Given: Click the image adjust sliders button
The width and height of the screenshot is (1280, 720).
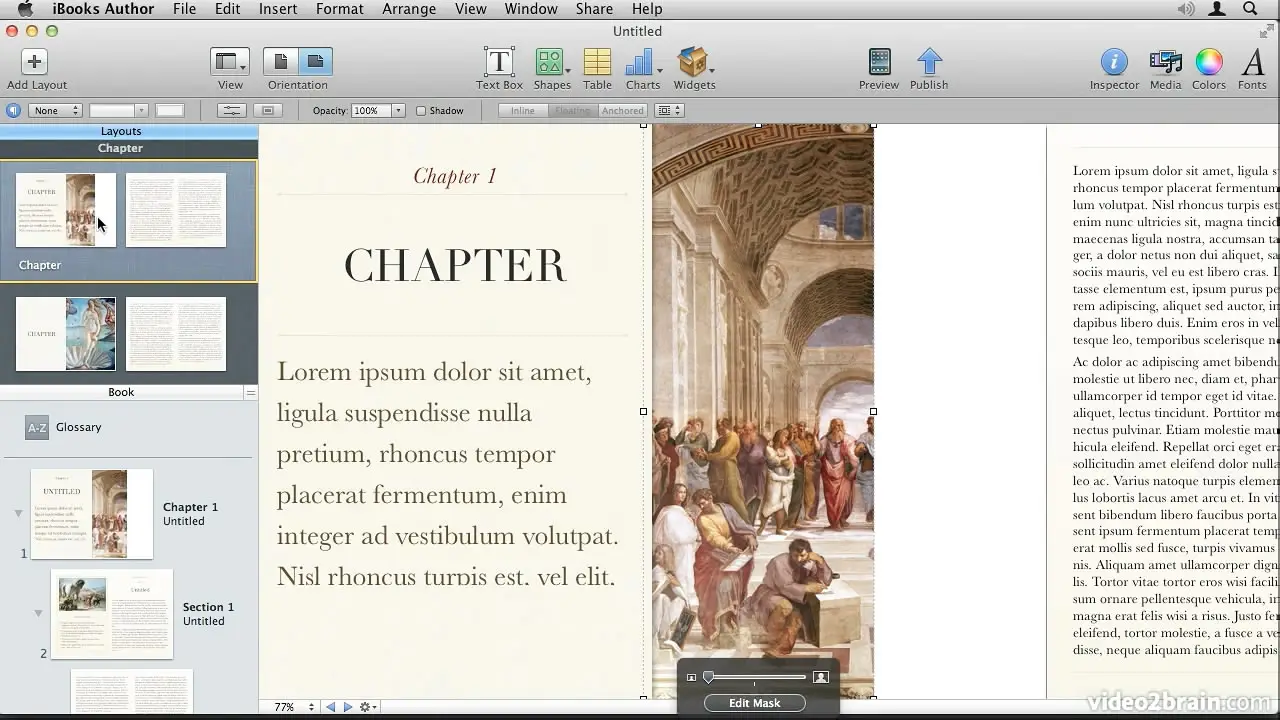Looking at the screenshot, I should tap(231, 111).
